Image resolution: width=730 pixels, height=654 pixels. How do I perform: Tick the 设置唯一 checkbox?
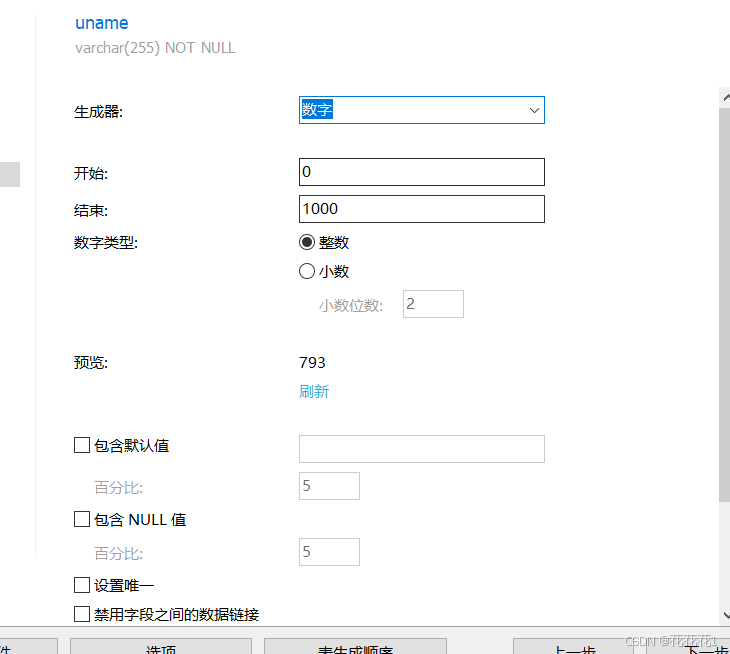pos(82,585)
